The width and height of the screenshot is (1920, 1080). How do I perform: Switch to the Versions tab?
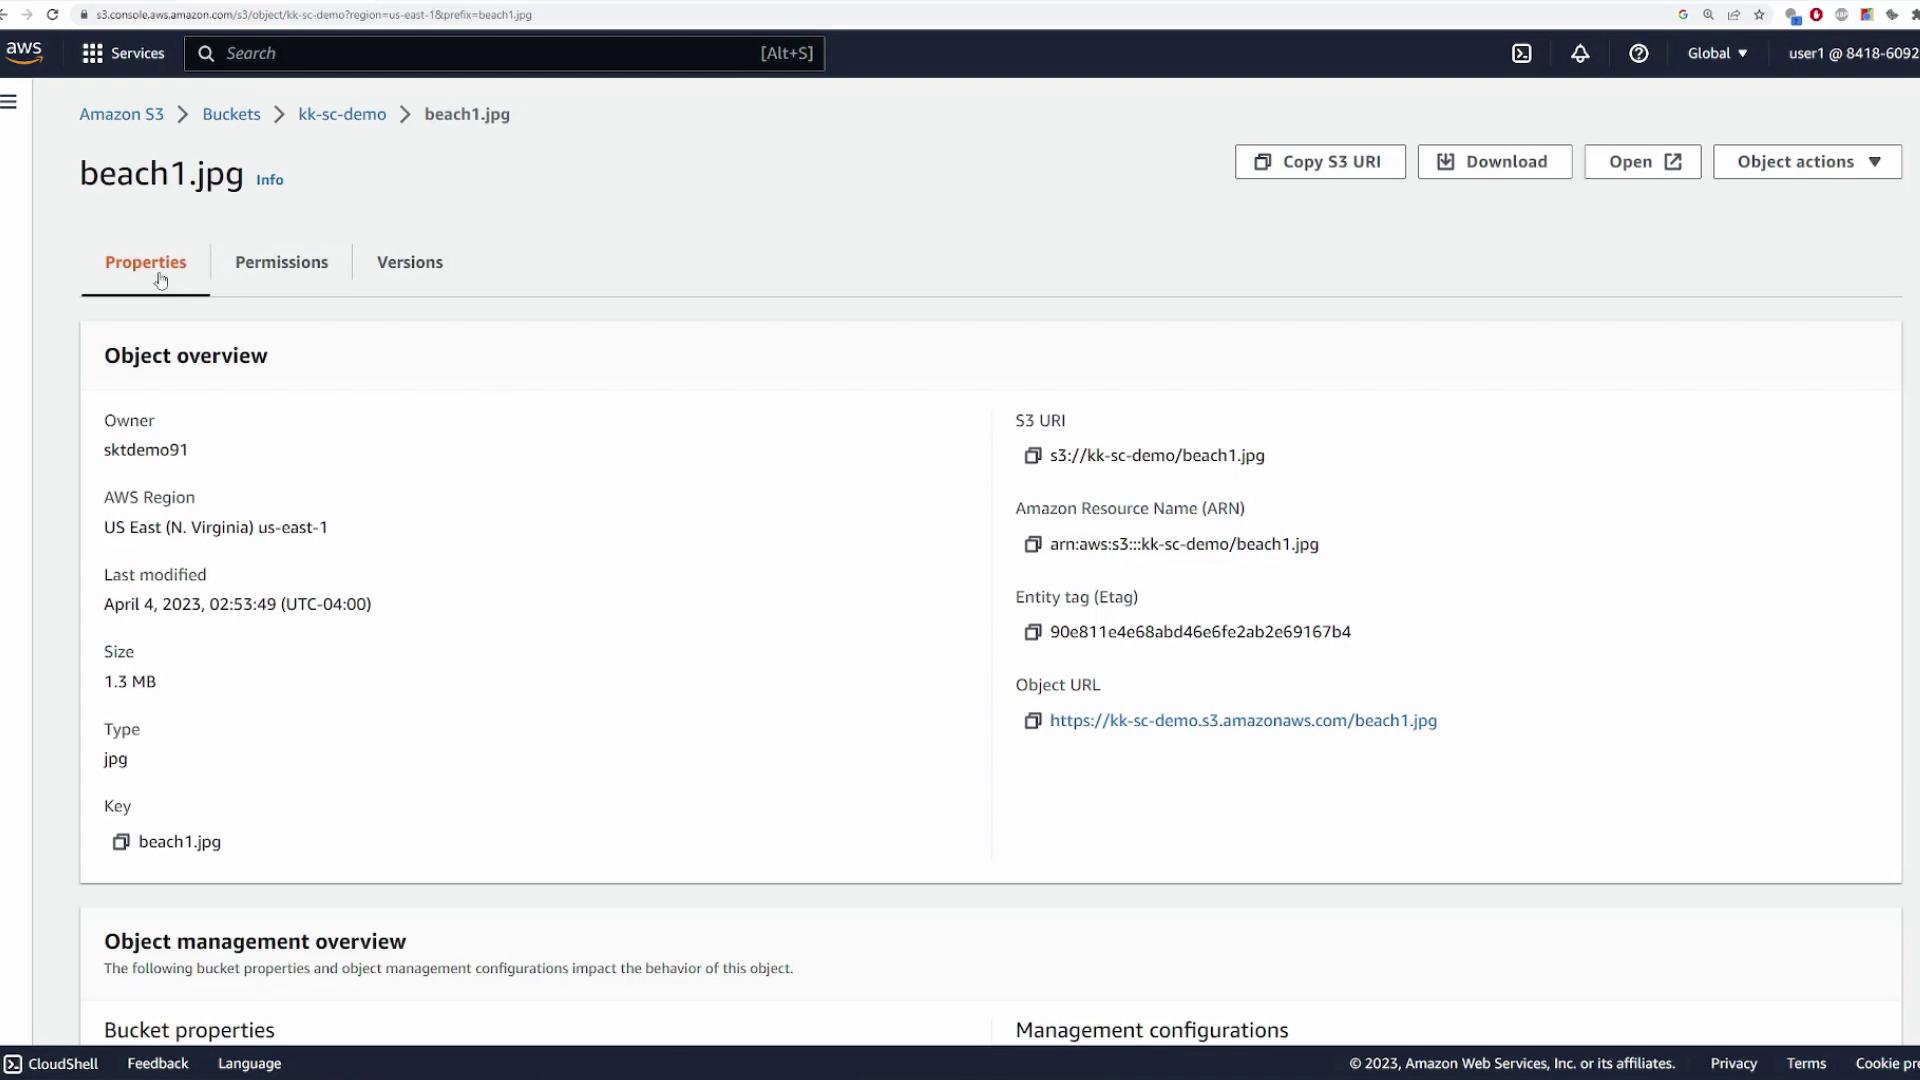pyautogui.click(x=409, y=262)
